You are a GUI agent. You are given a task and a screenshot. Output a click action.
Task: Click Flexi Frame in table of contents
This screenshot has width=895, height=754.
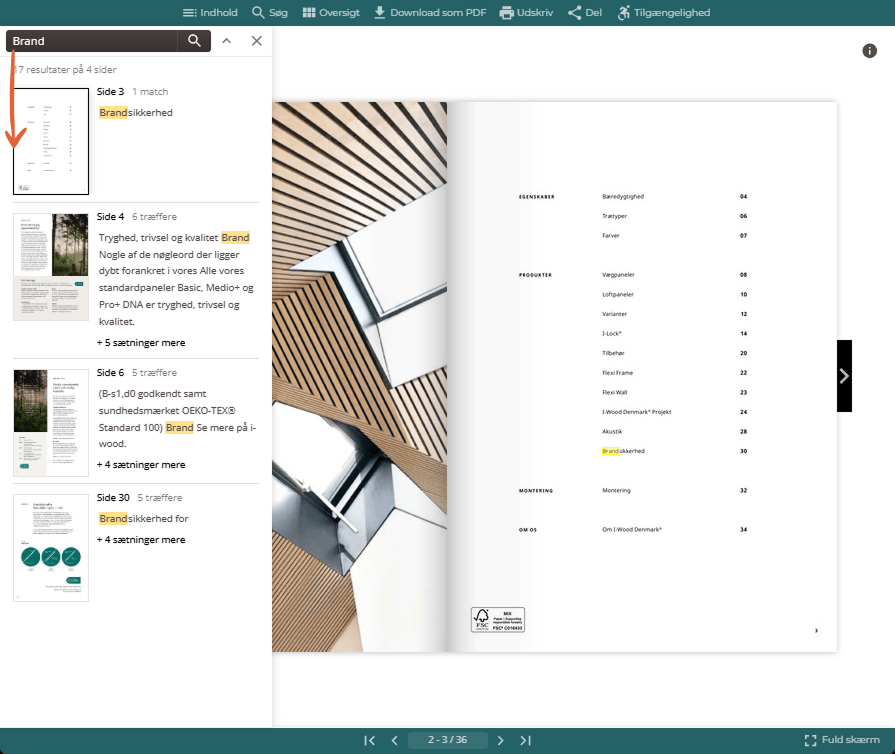[x=617, y=373]
